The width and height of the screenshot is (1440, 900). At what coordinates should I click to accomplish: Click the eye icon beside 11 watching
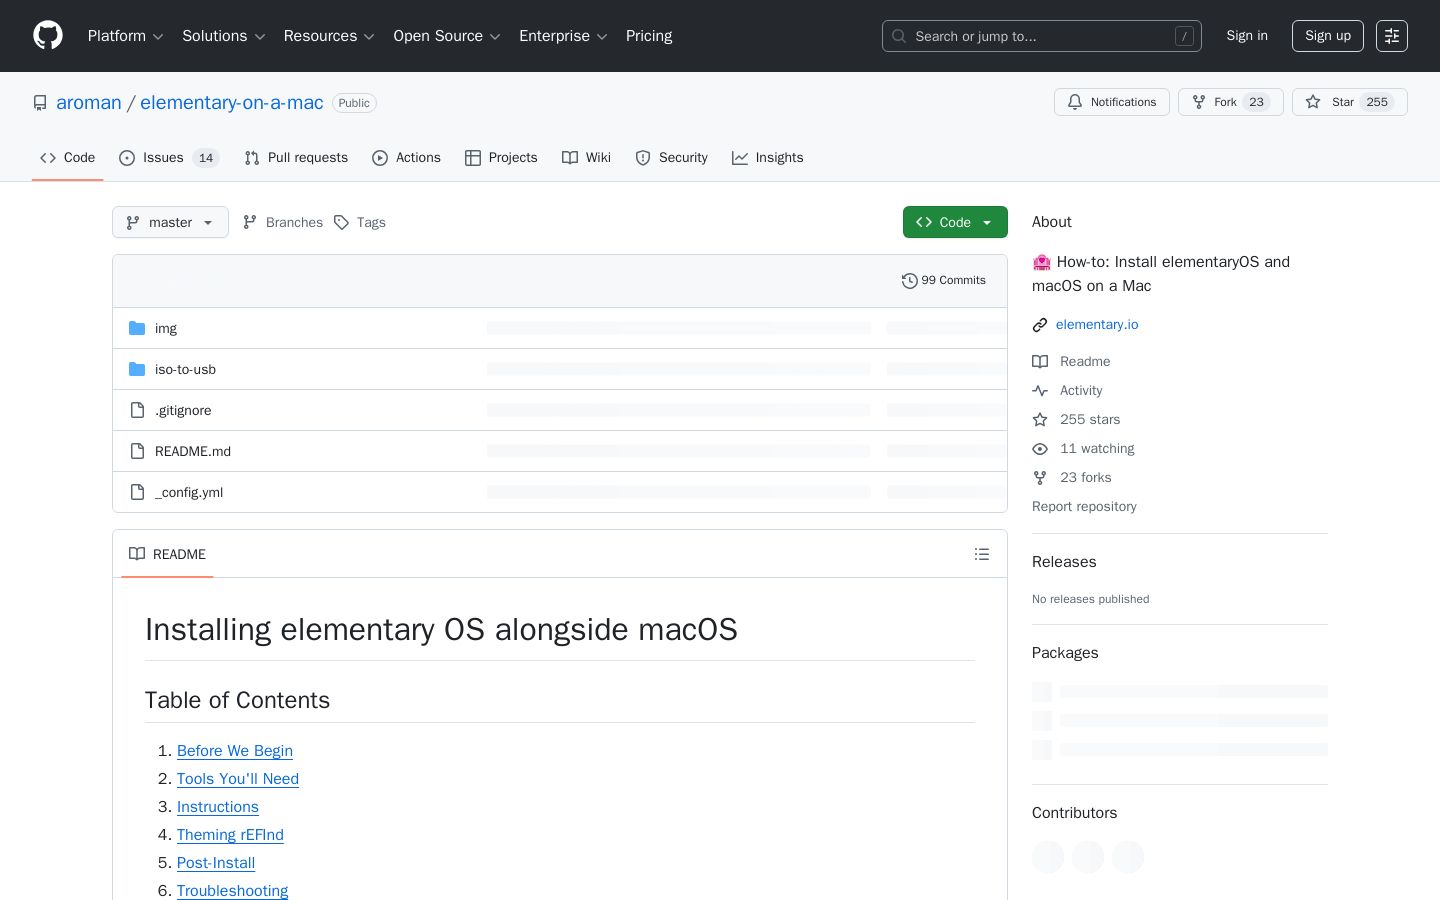pyautogui.click(x=1040, y=449)
